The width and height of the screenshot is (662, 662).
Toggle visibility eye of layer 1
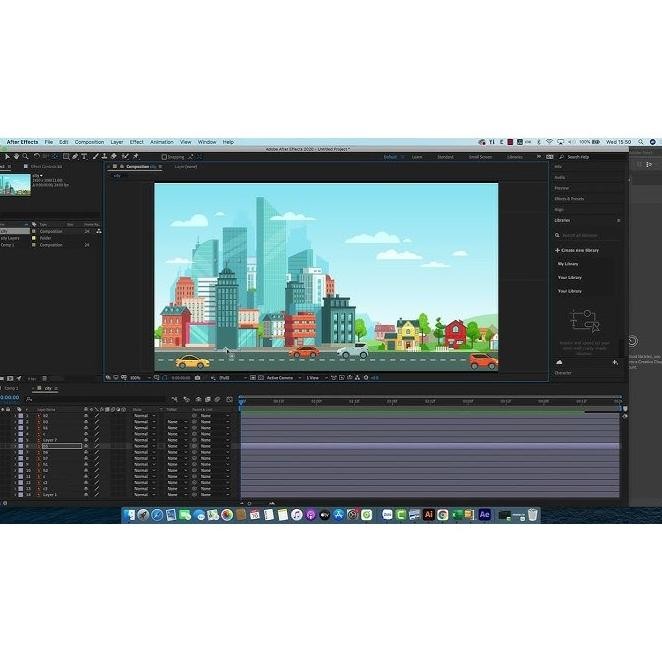86,416
